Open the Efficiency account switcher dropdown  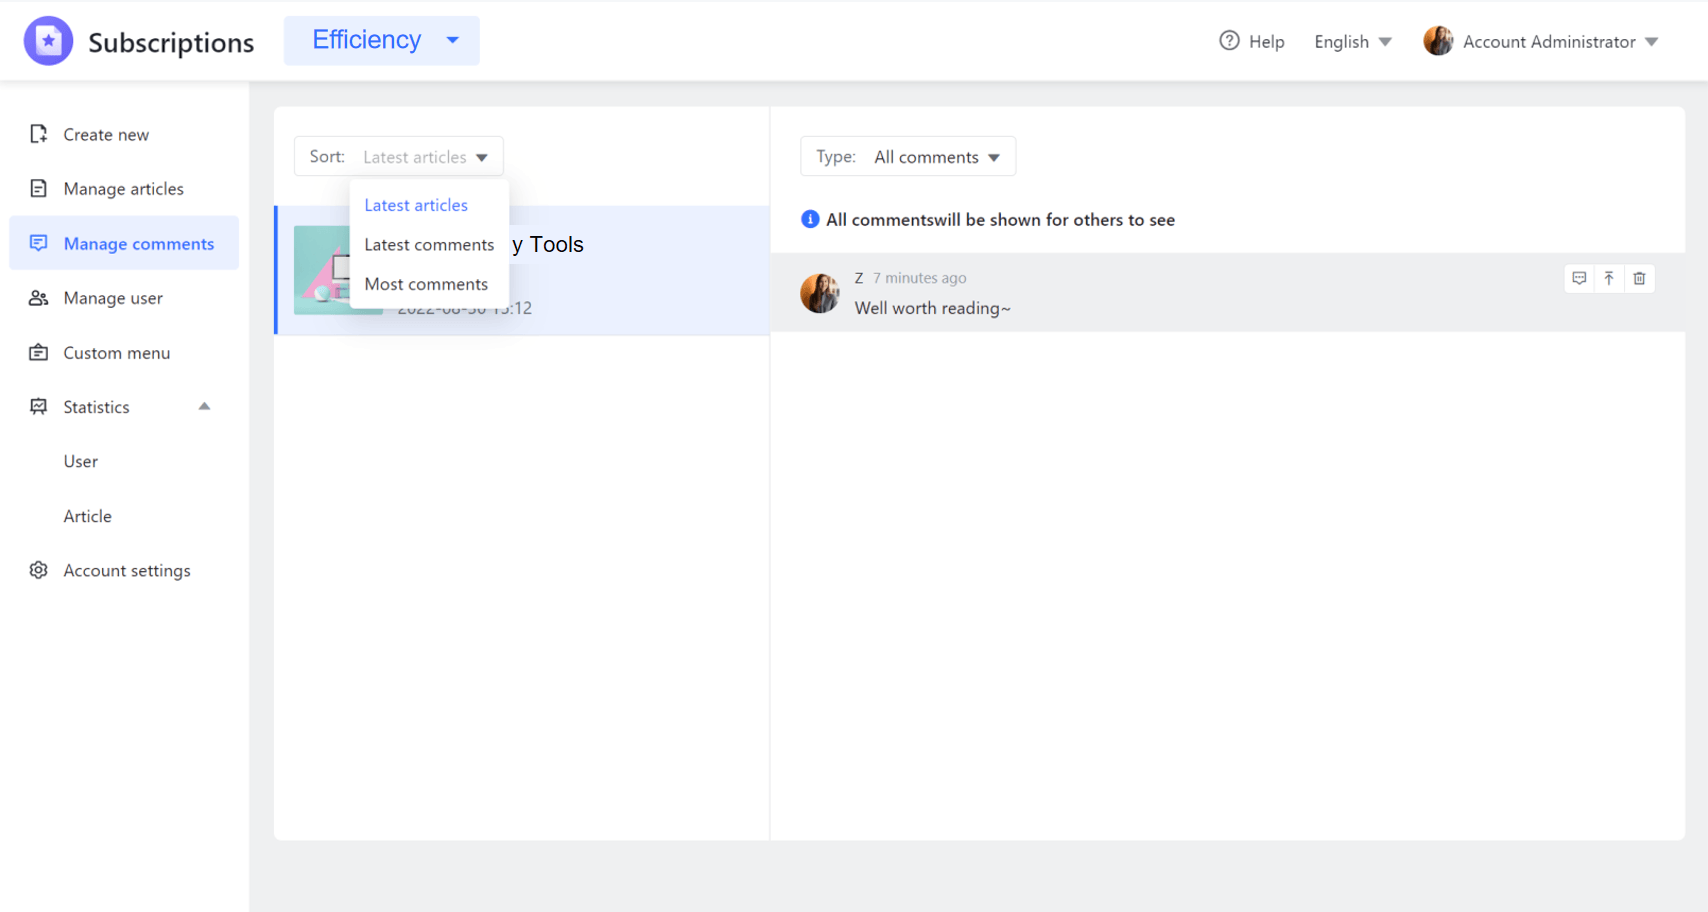381,40
